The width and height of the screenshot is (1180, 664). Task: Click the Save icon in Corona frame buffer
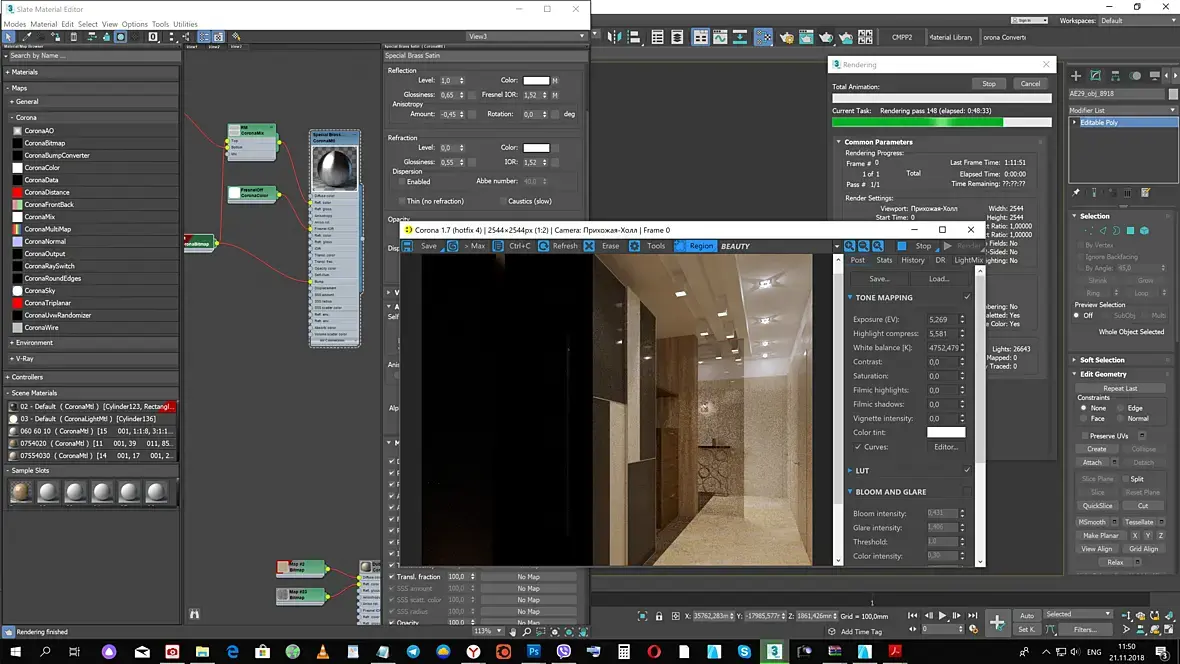click(407, 246)
